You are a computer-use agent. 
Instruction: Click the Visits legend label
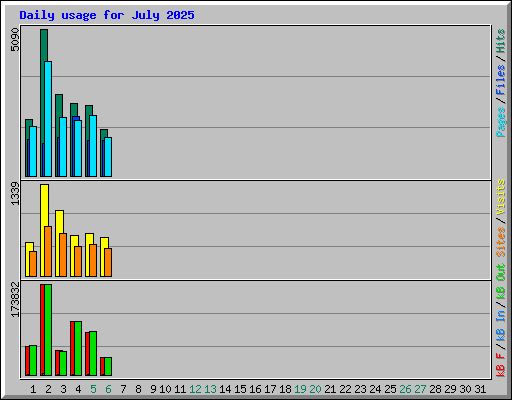pyautogui.click(x=500, y=197)
